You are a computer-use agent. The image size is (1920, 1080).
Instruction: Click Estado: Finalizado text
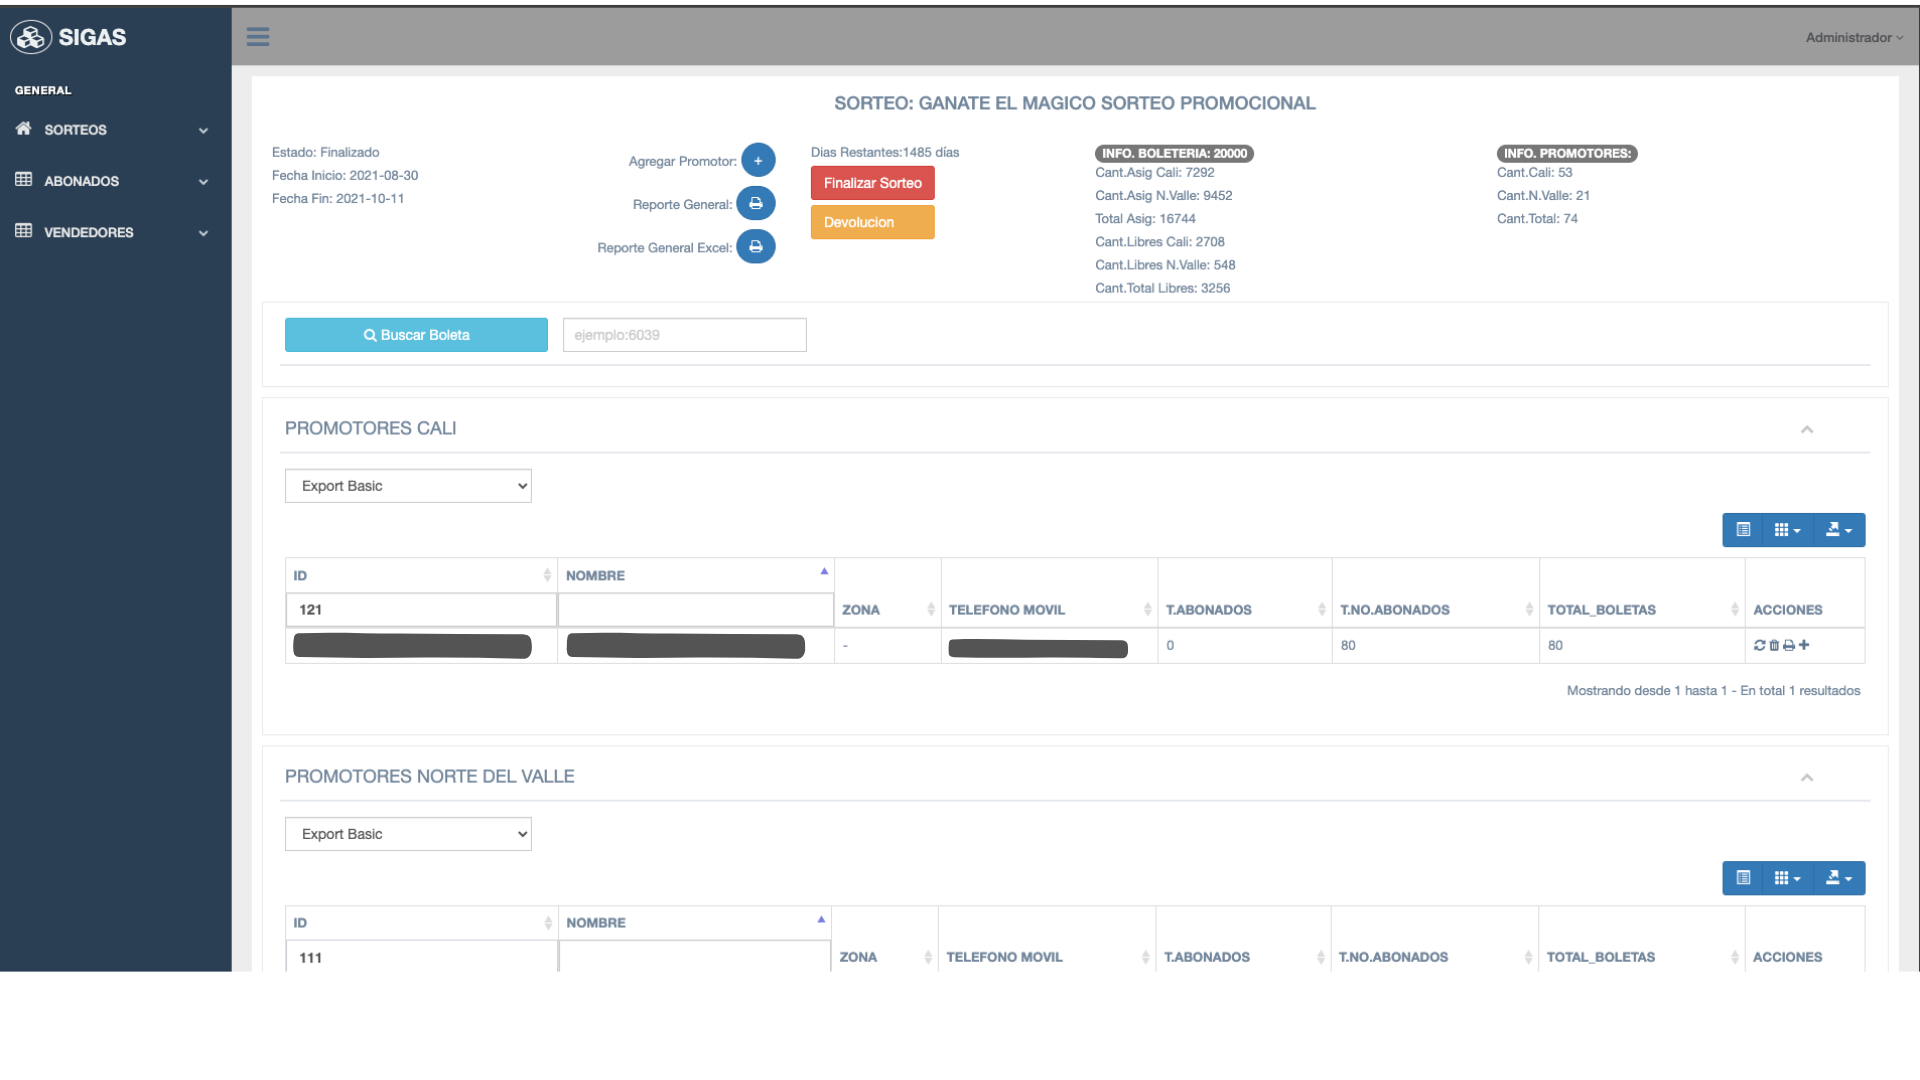click(x=325, y=152)
